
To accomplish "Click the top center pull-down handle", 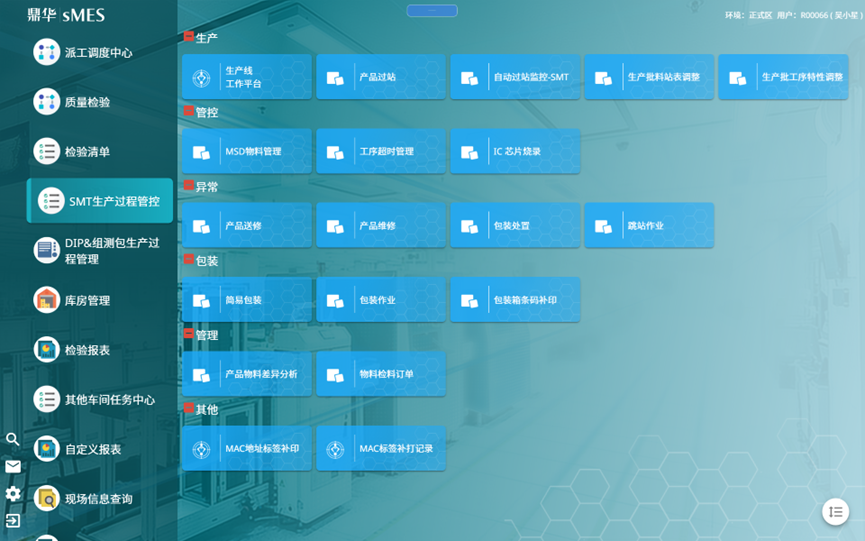I will (432, 11).
